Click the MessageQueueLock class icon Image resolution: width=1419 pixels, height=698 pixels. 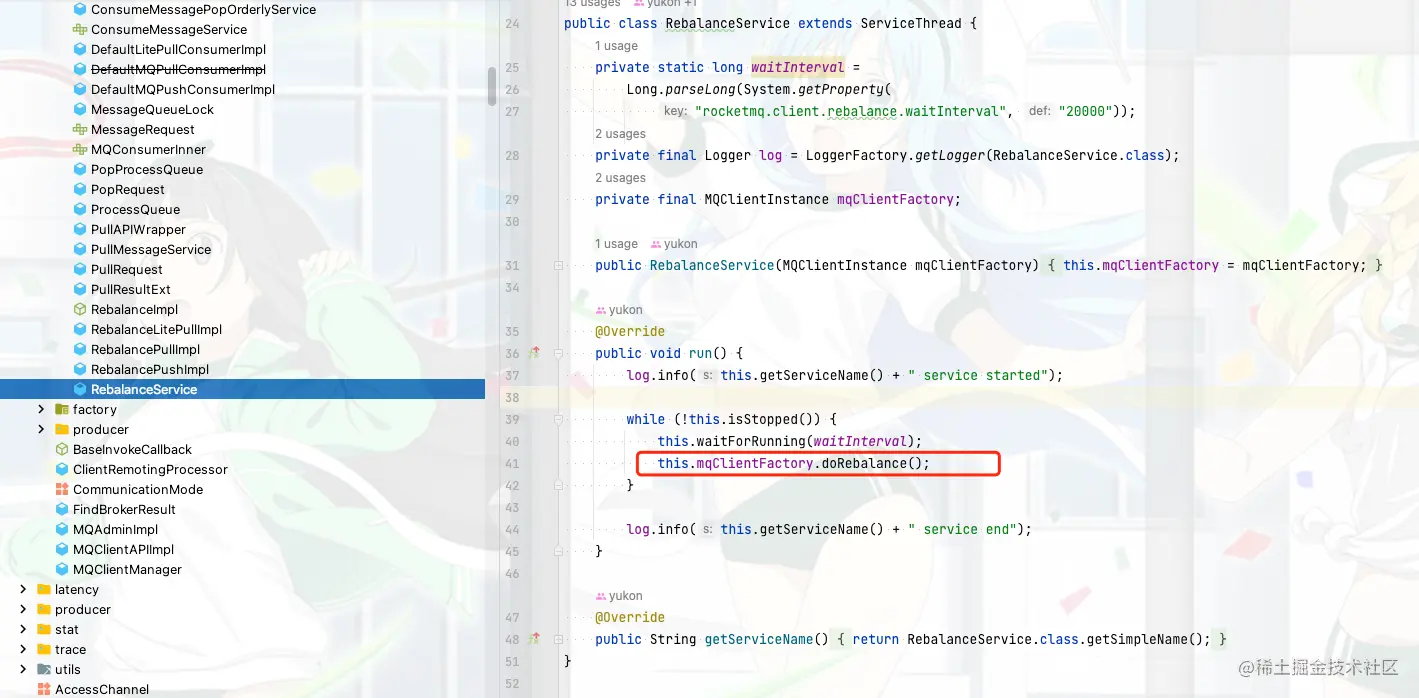pyautogui.click(x=80, y=109)
